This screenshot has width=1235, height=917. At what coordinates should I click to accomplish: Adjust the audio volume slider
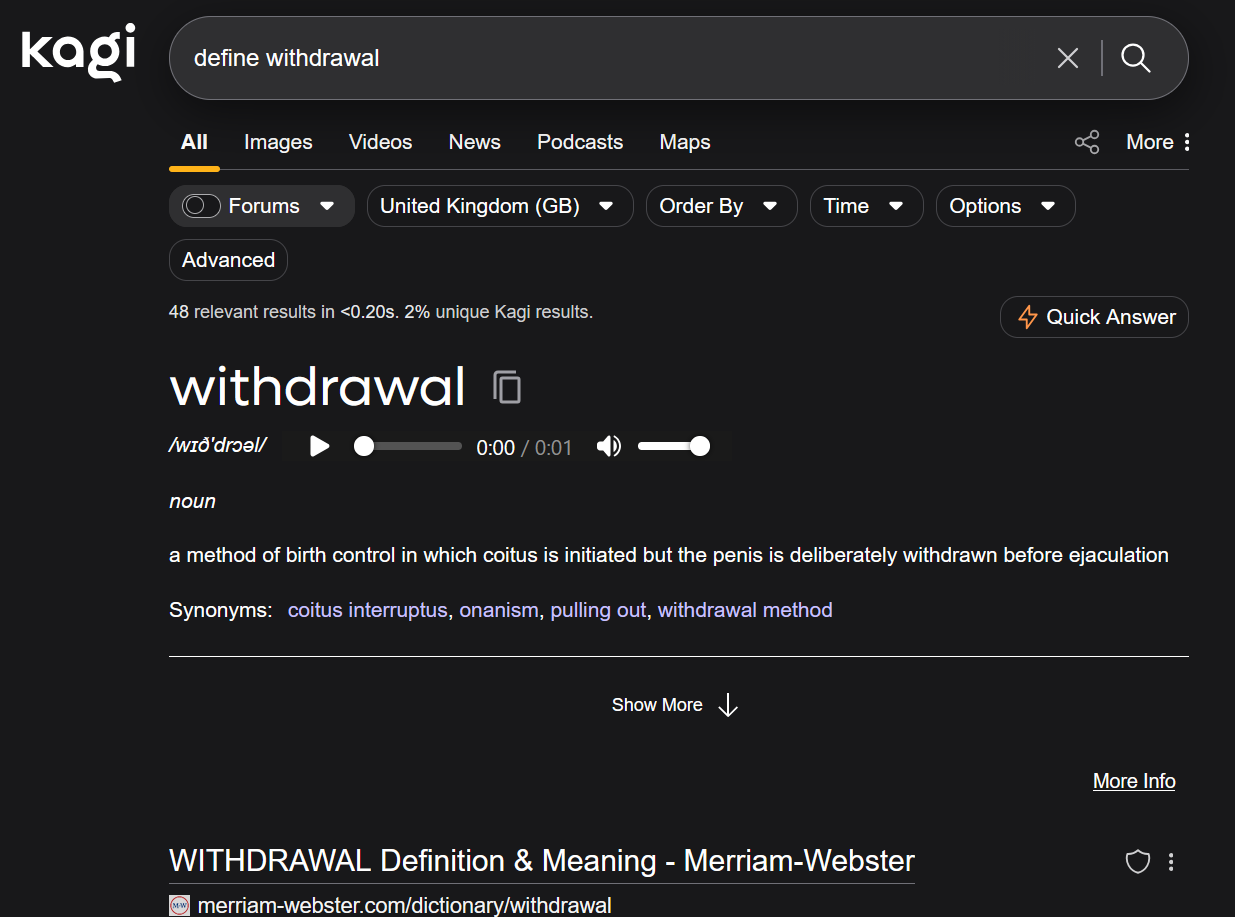[673, 446]
